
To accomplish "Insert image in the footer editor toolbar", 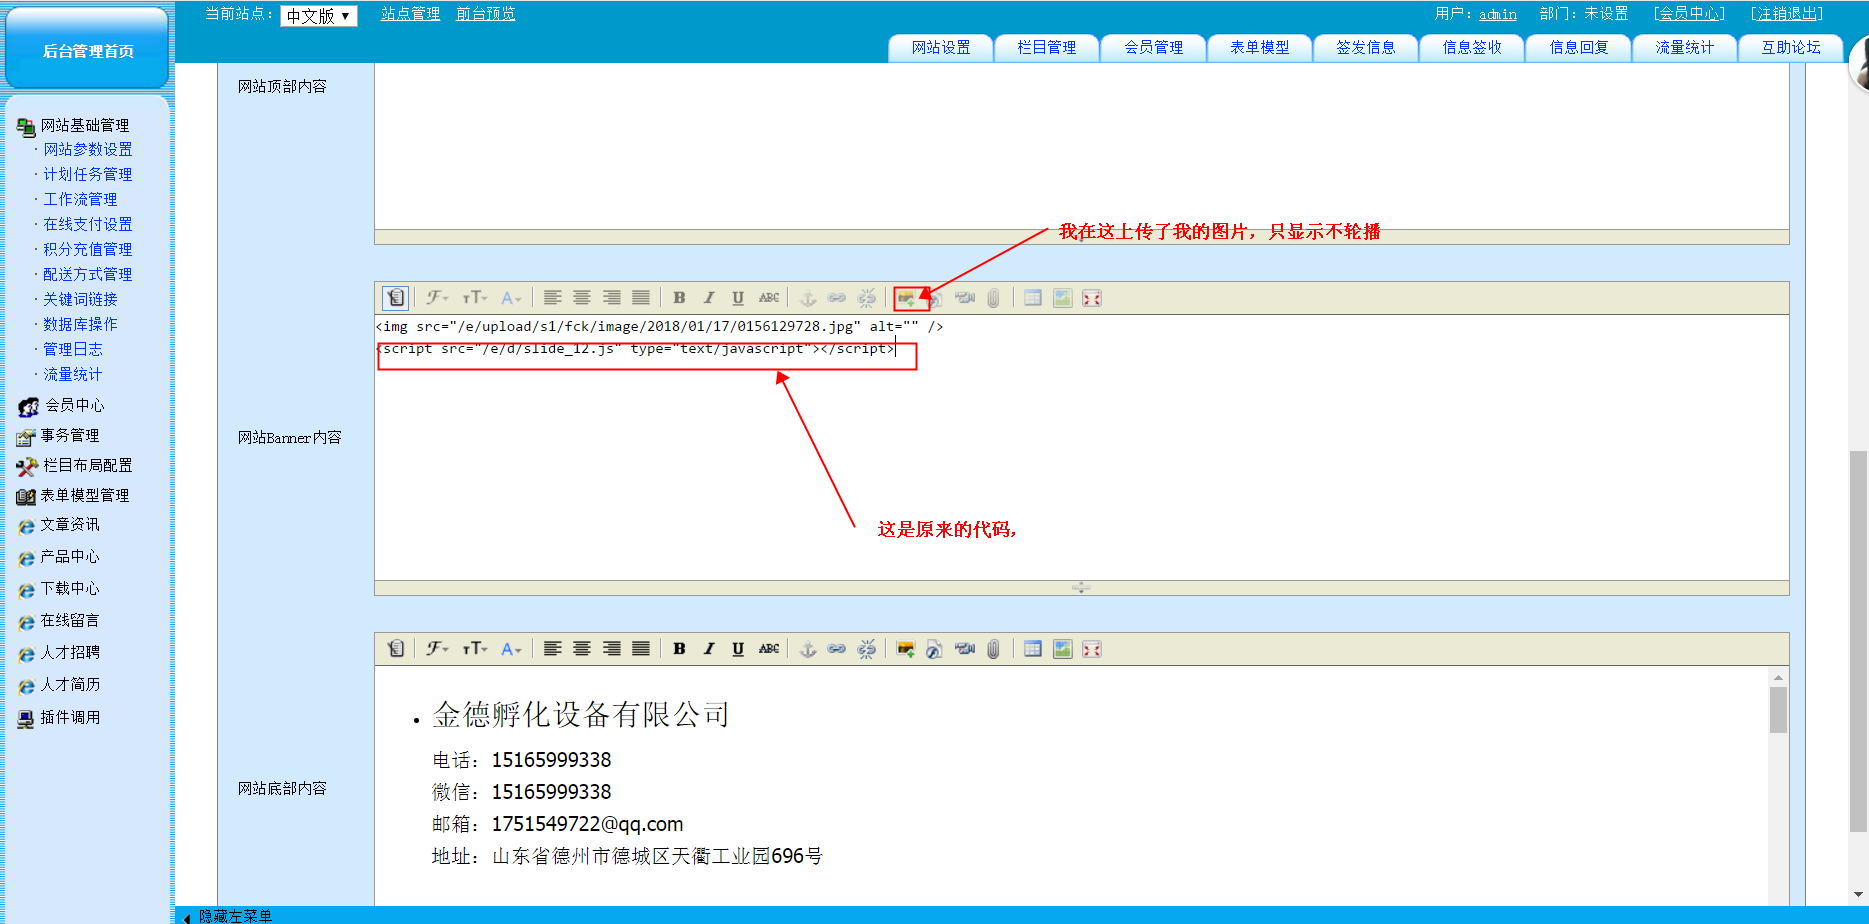I will click(906, 649).
